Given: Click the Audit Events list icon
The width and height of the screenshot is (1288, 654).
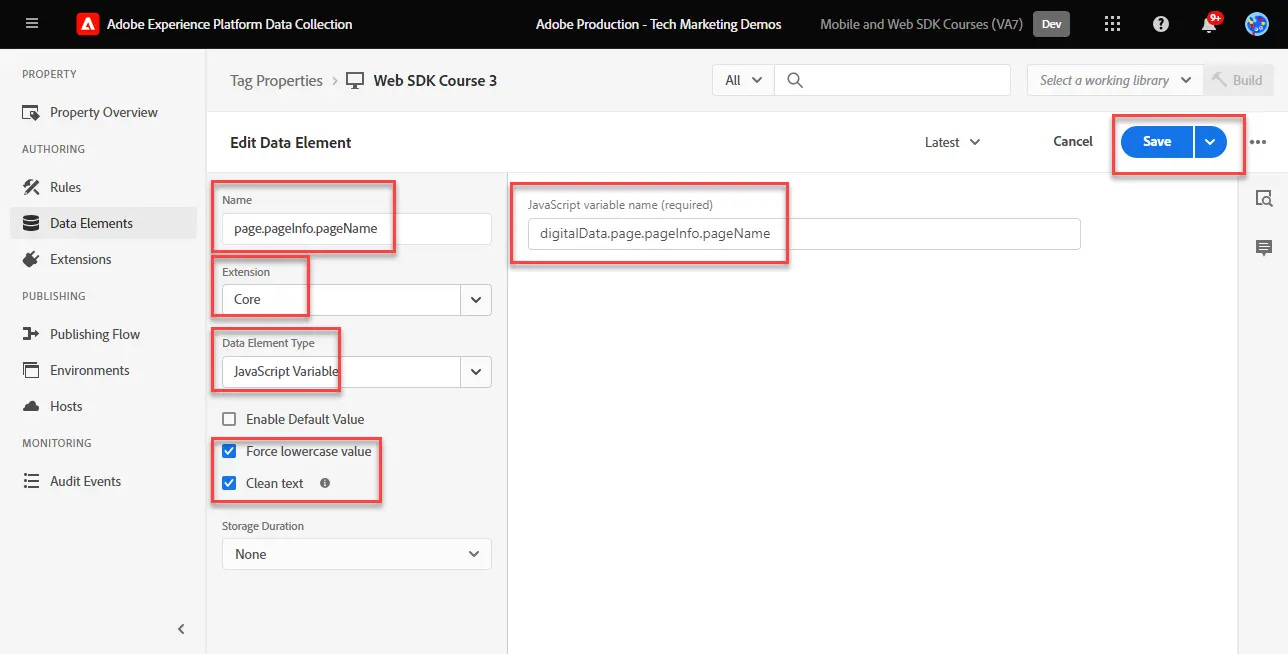Looking at the screenshot, I should click(31, 481).
